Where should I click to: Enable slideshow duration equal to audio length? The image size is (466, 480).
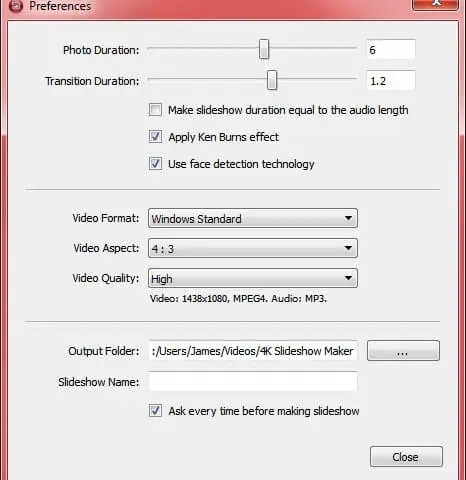[155, 110]
